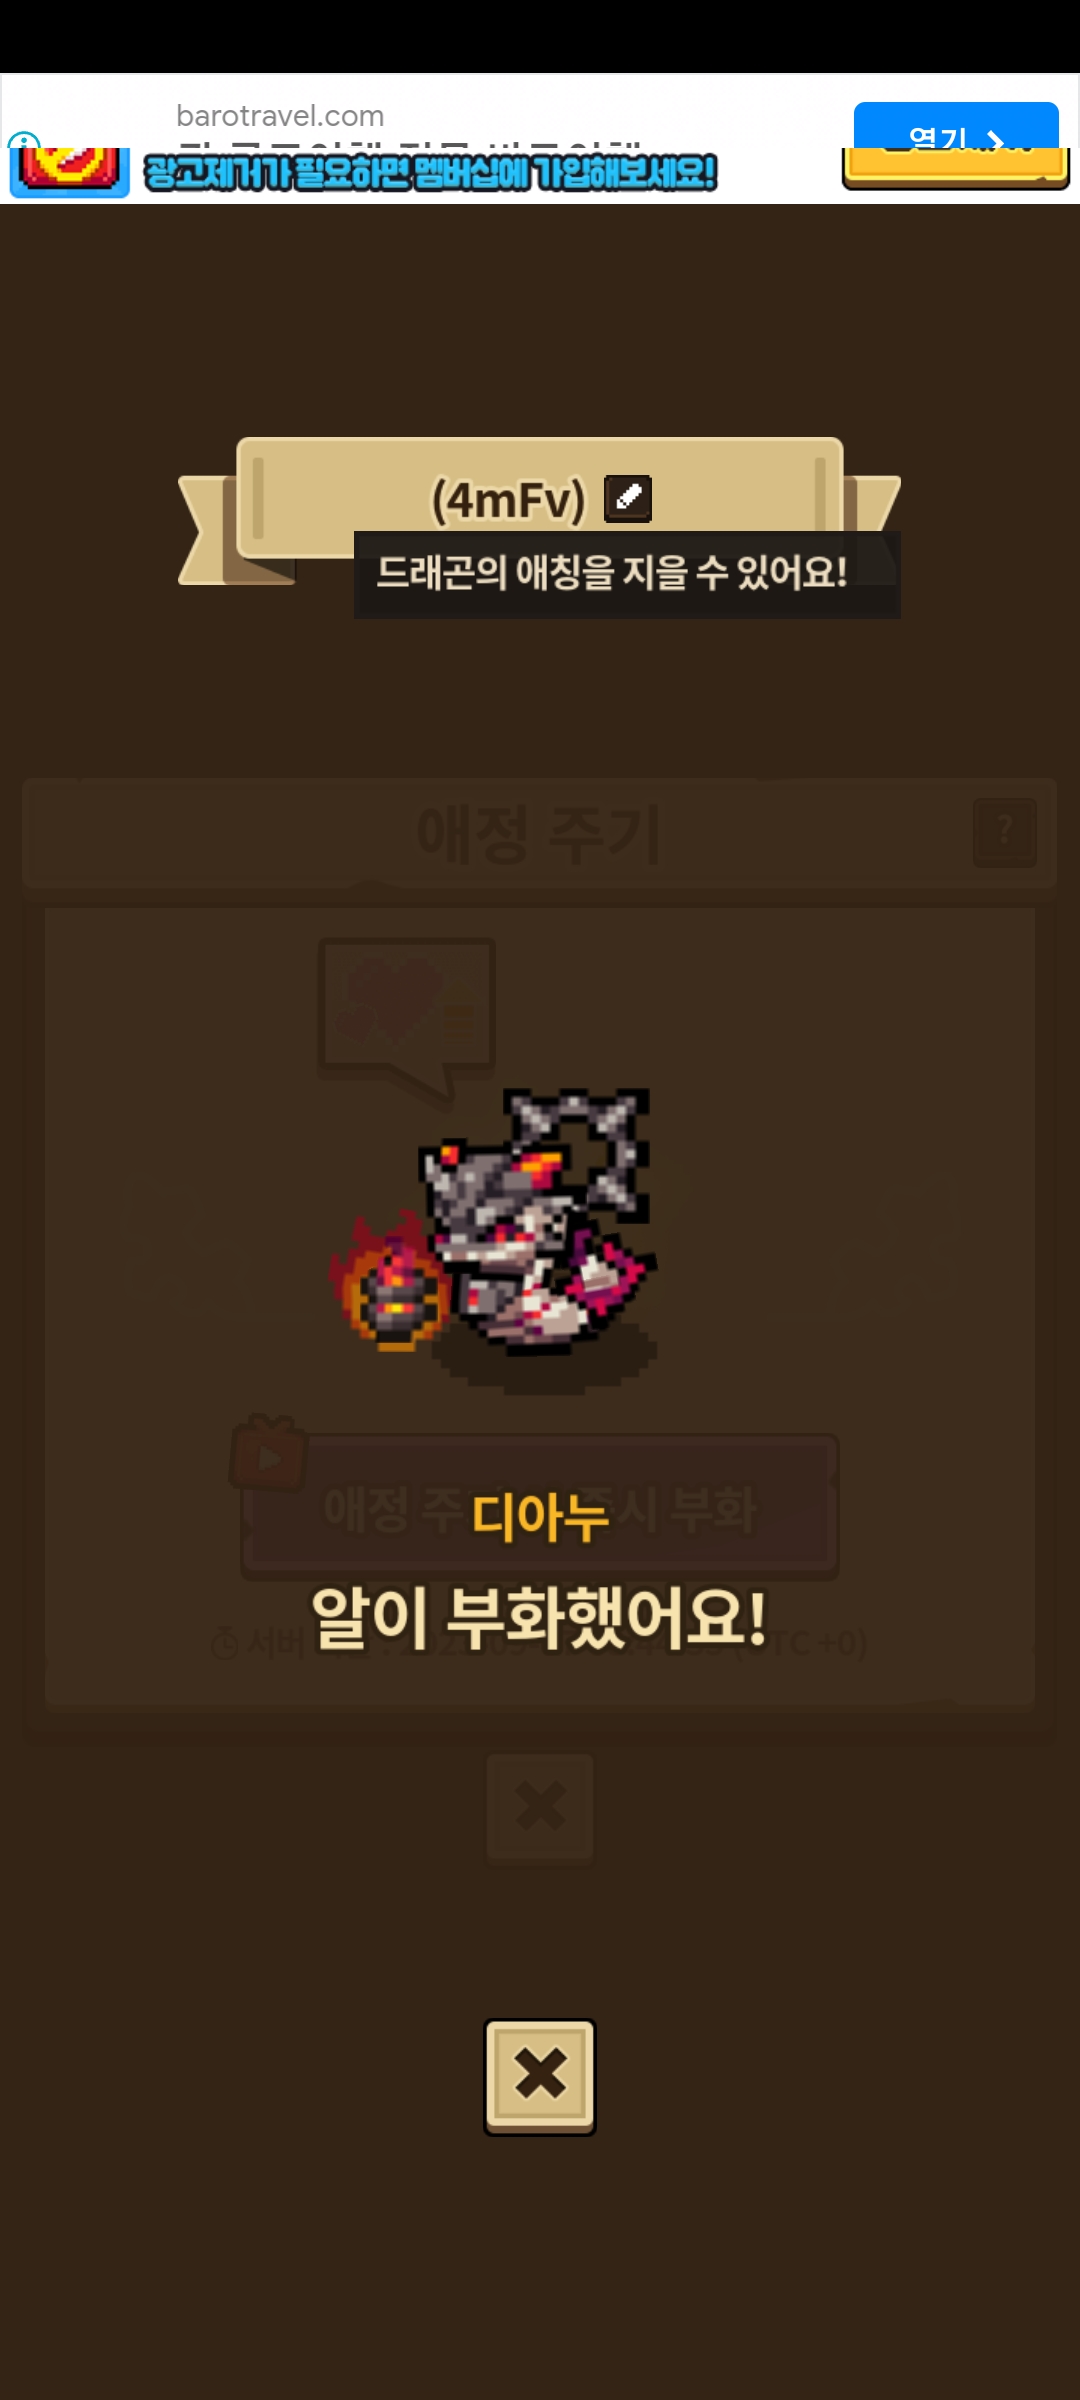The height and width of the screenshot is (2400, 1080).
Task: Open the dimmed question mark help icon
Action: 1005,832
